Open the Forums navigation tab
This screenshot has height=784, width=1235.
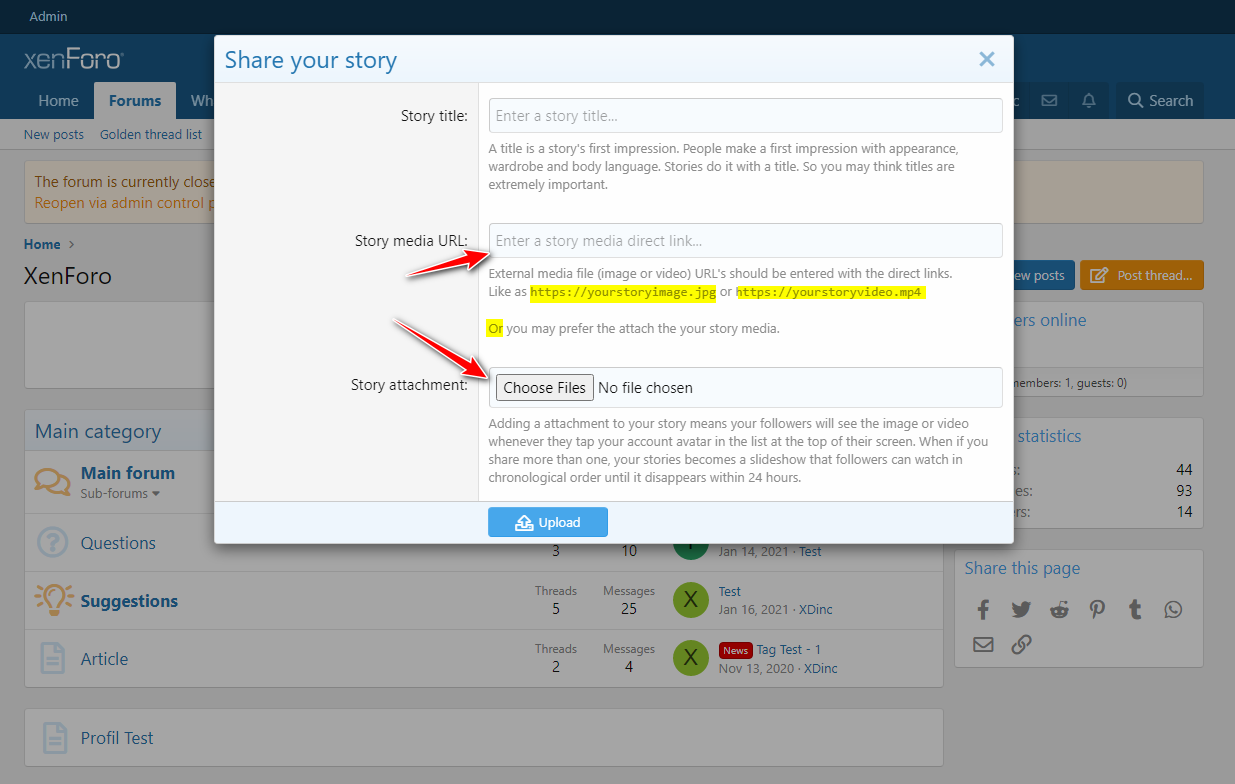[135, 100]
